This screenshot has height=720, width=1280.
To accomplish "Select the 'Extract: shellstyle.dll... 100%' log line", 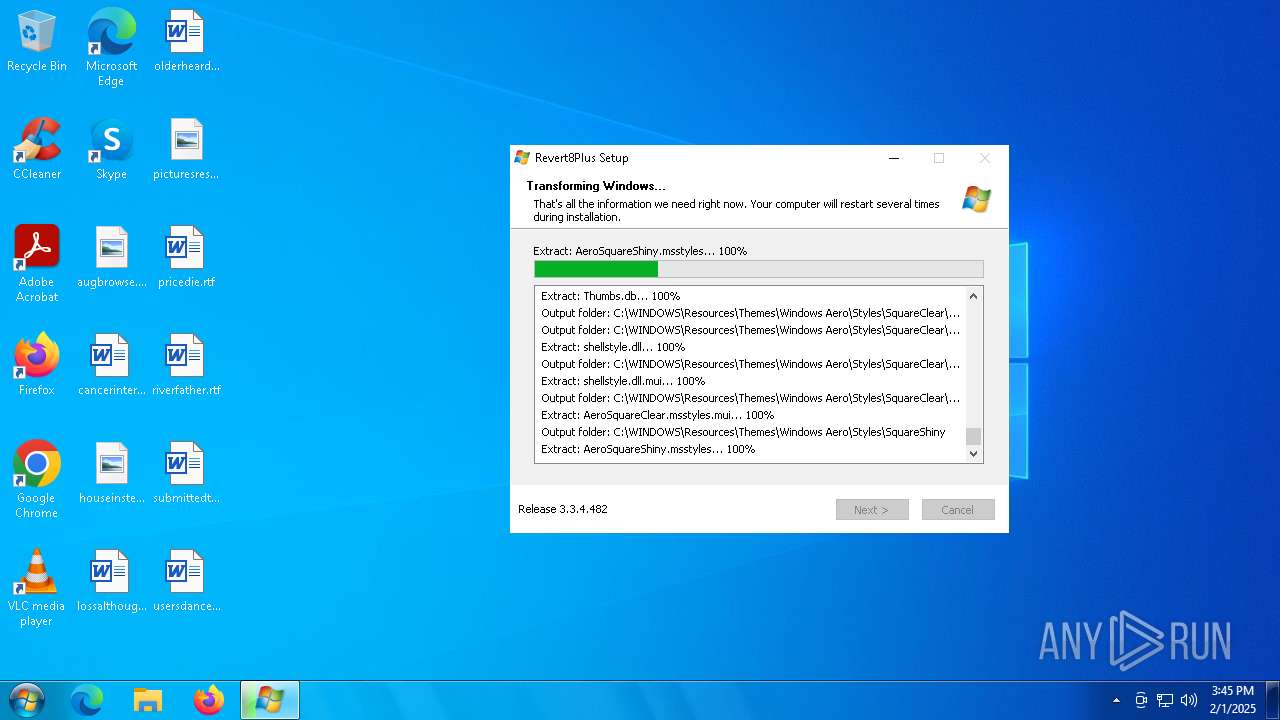I will [613, 347].
